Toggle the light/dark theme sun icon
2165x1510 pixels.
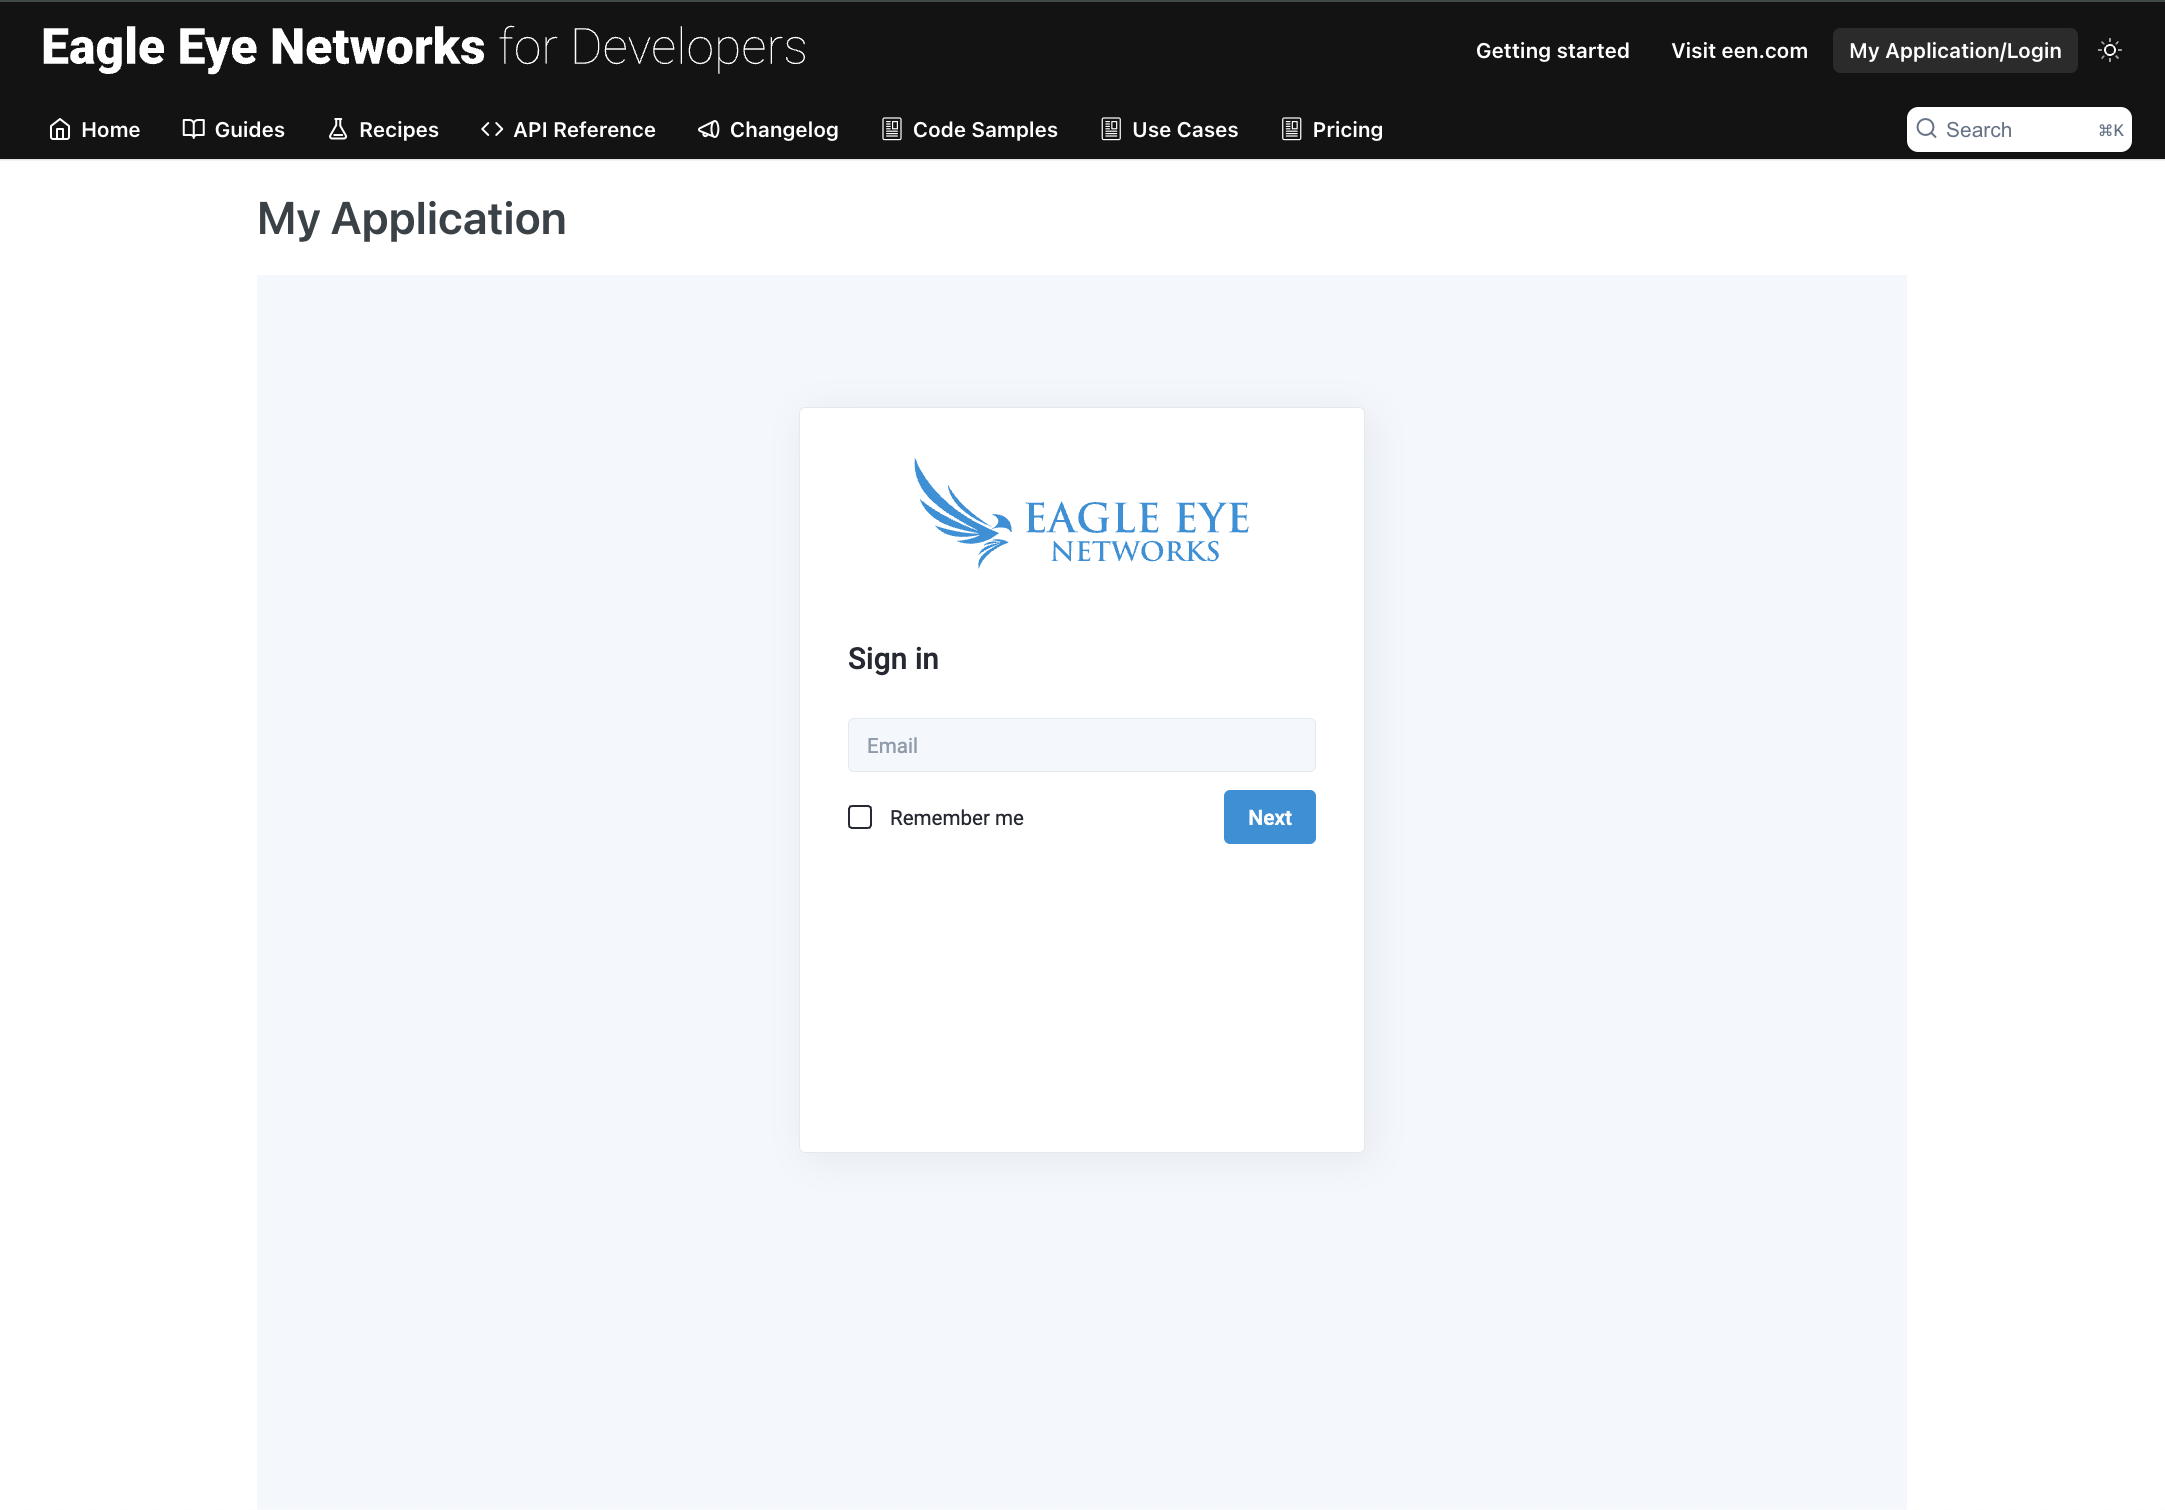[2110, 50]
